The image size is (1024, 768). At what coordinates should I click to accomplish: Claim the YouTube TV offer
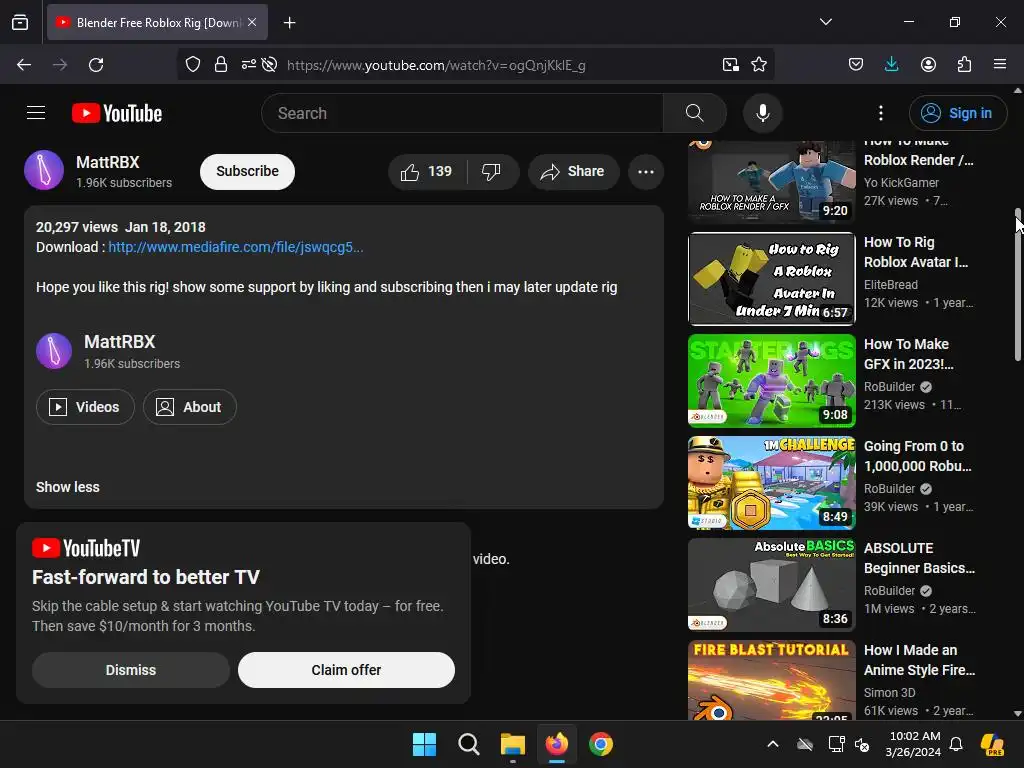tap(346, 670)
